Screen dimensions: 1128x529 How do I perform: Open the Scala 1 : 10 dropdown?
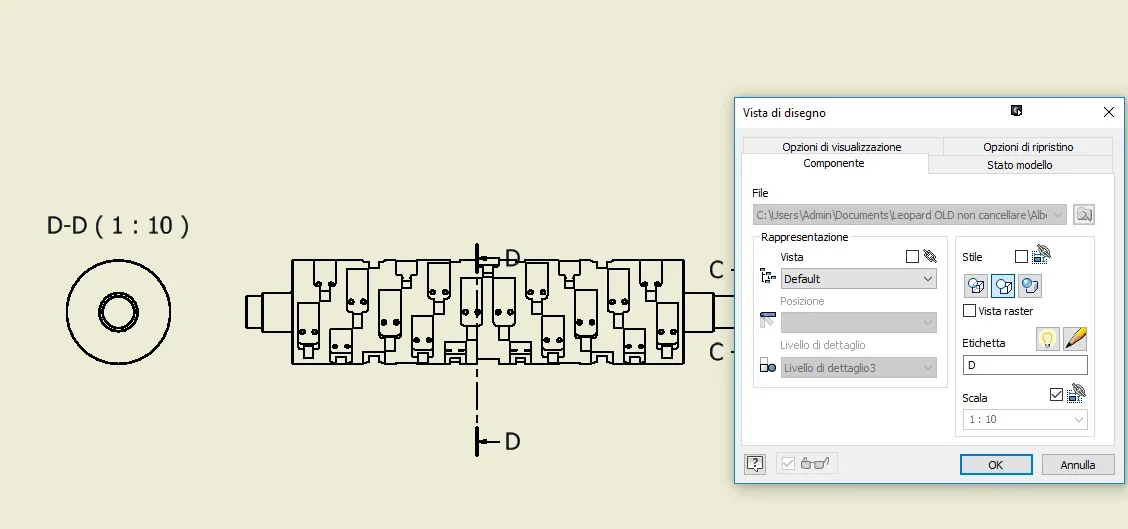point(1024,419)
